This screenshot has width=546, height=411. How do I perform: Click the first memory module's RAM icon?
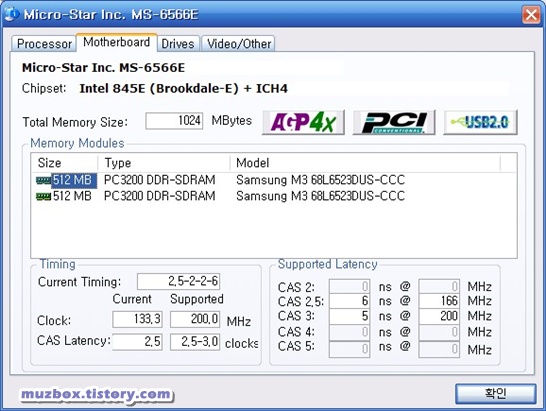44,180
